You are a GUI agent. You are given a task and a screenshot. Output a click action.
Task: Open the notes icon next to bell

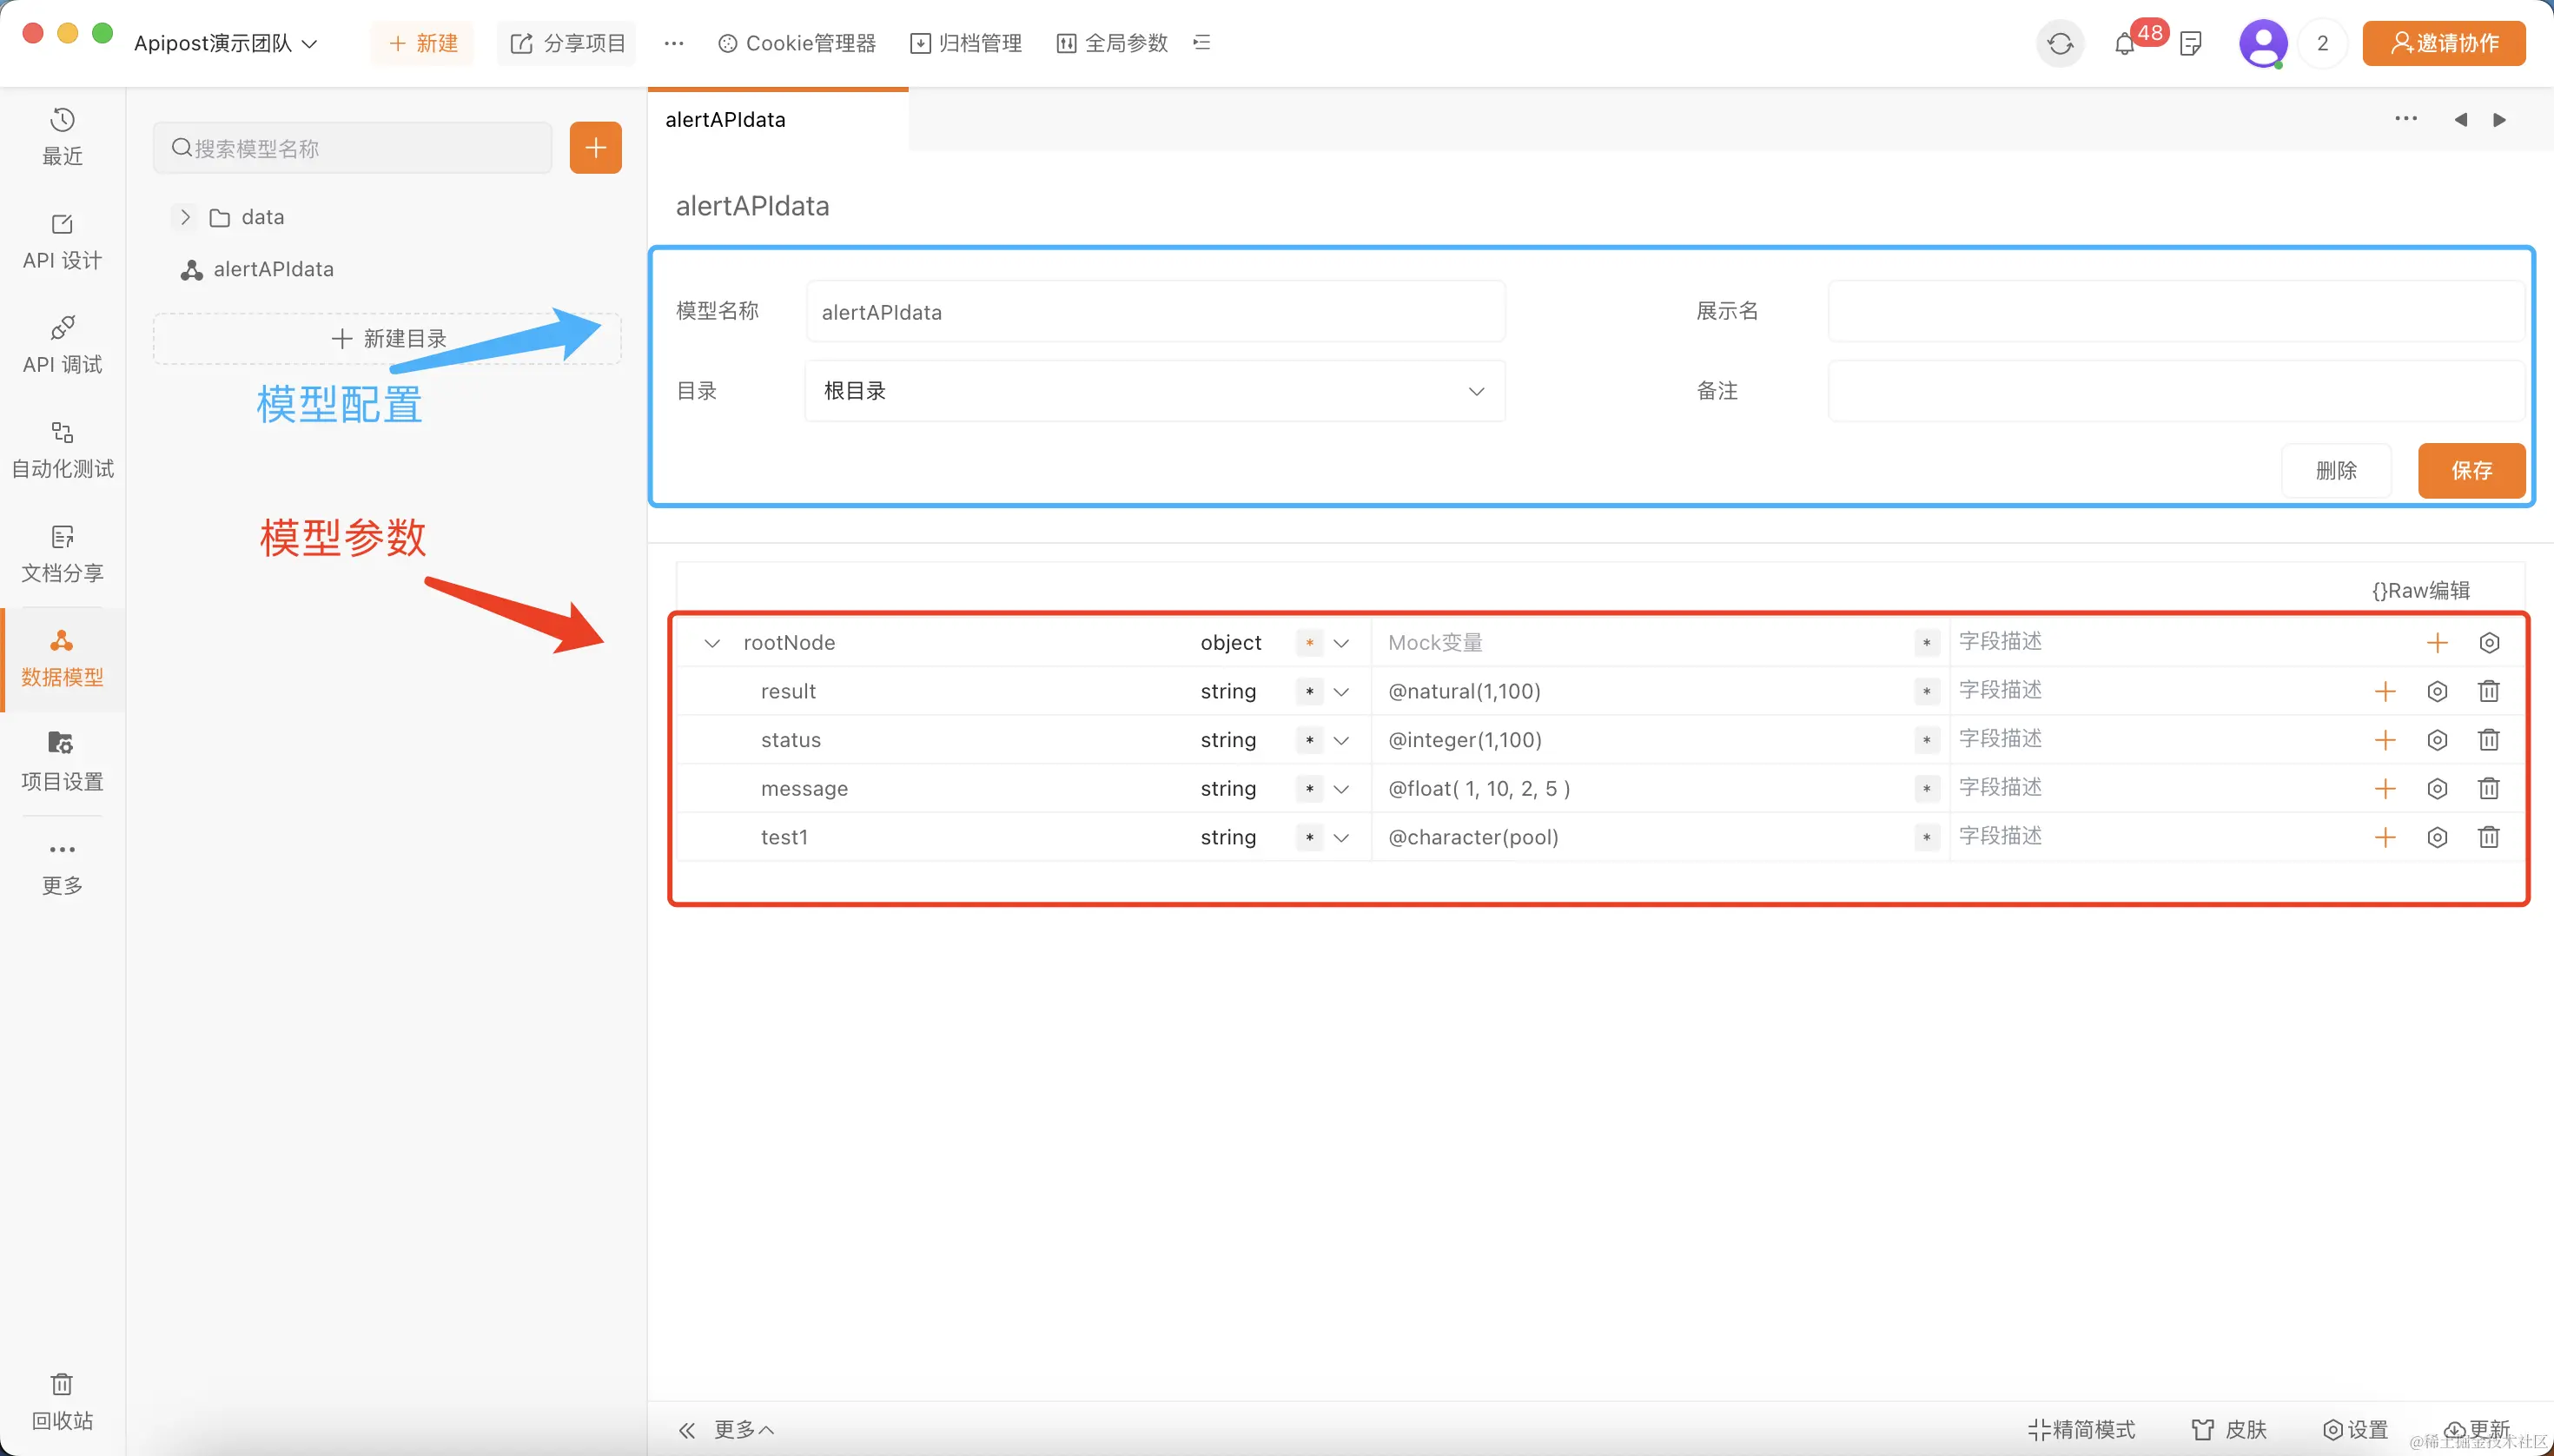click(x=2190, y=44)
